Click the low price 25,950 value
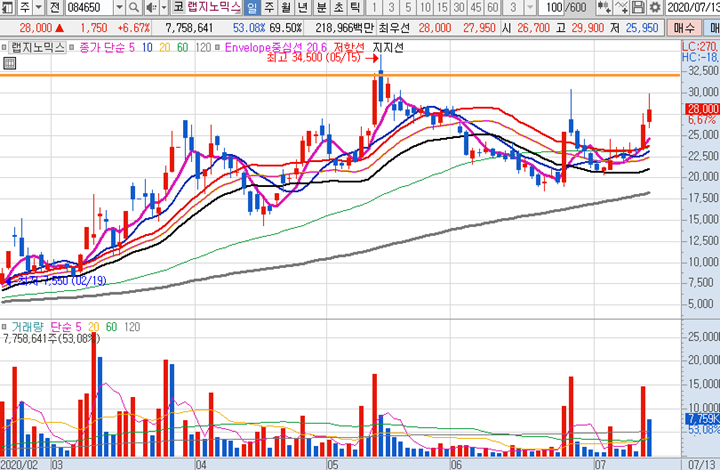This screenshot has height=470, width=720. point(642,28)
